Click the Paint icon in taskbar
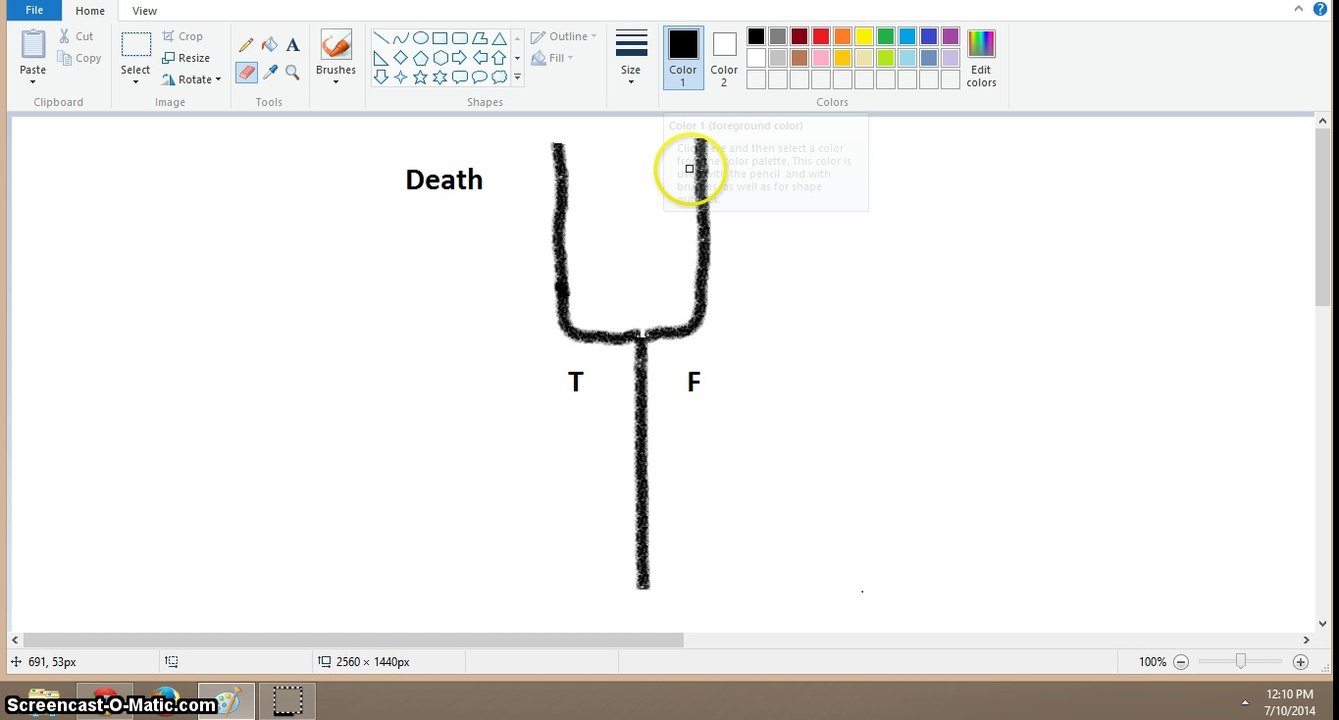The image size is (1339, 720). pos(226,701)
